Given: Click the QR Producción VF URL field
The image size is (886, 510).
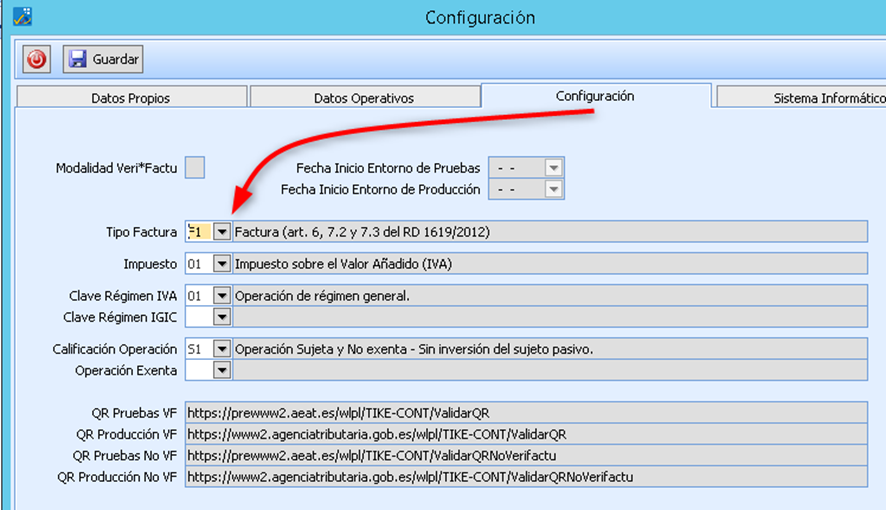Looking at the screenshot, I should point(525,434).
